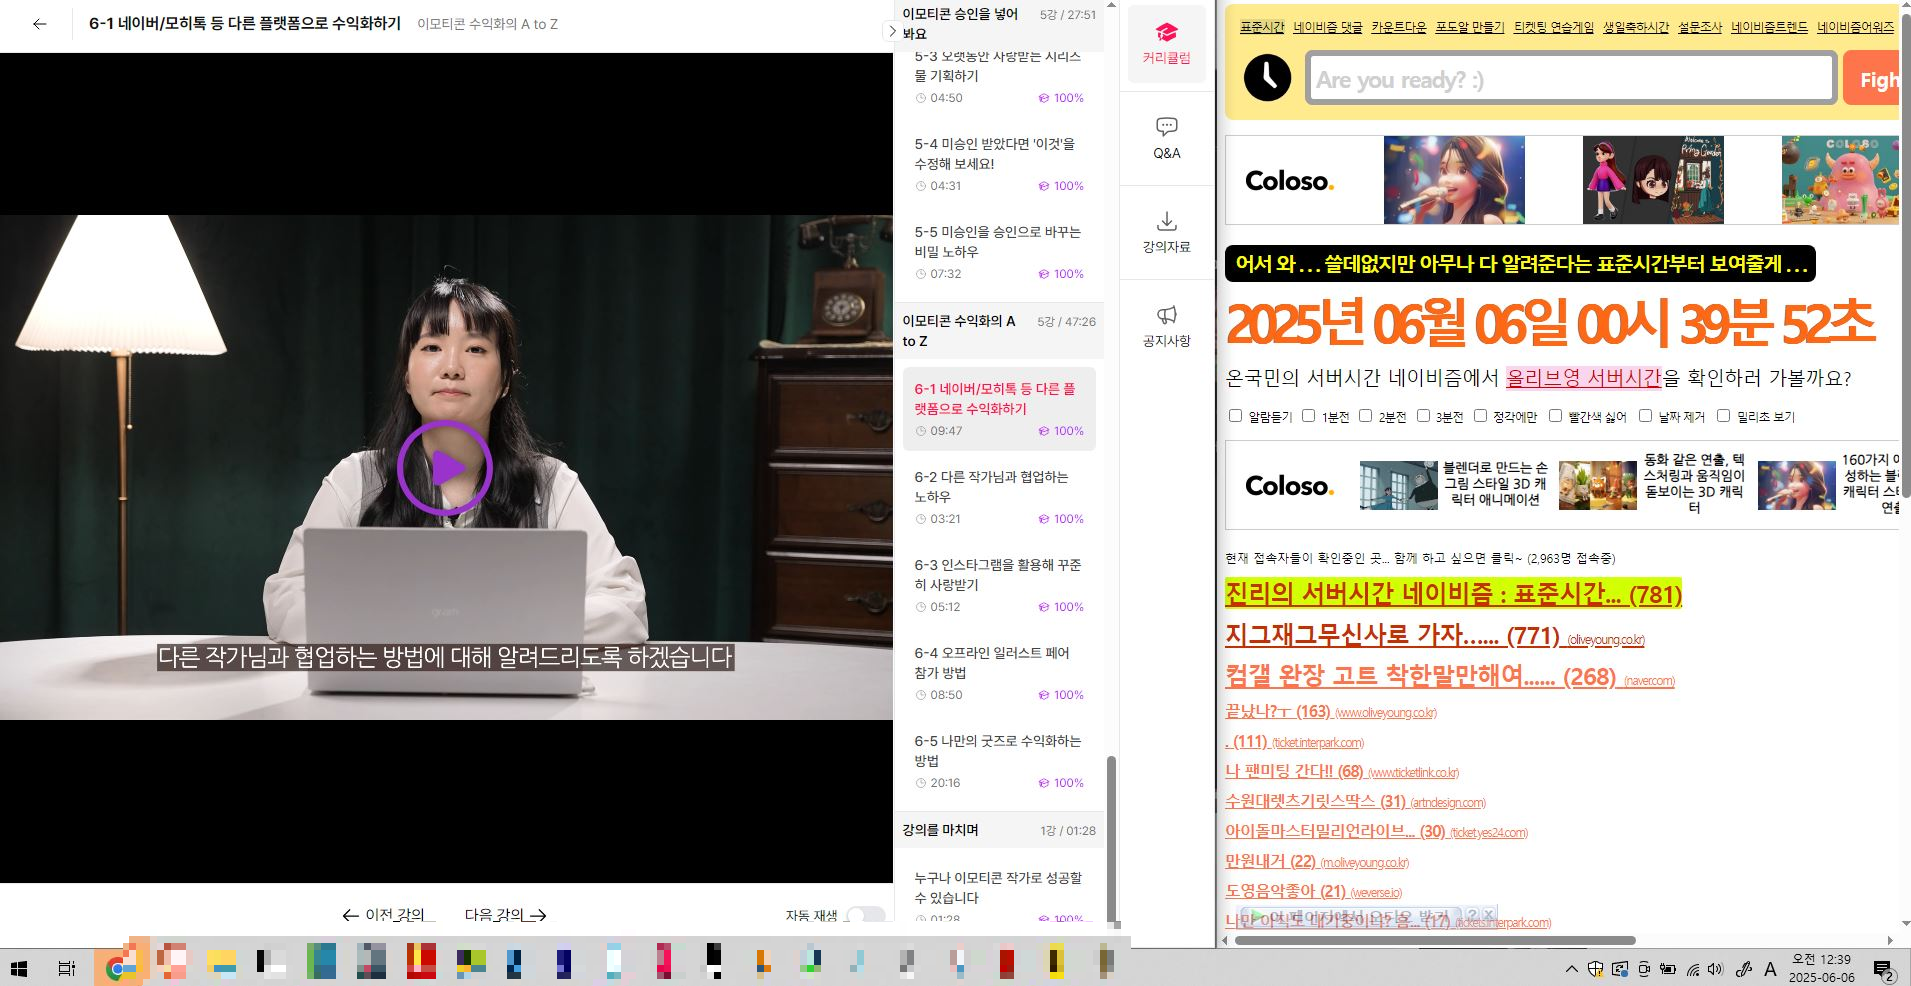Check the 빨간색 싫어 checkbox
Screen dimensions: 1911x986
coord(1555,415)
